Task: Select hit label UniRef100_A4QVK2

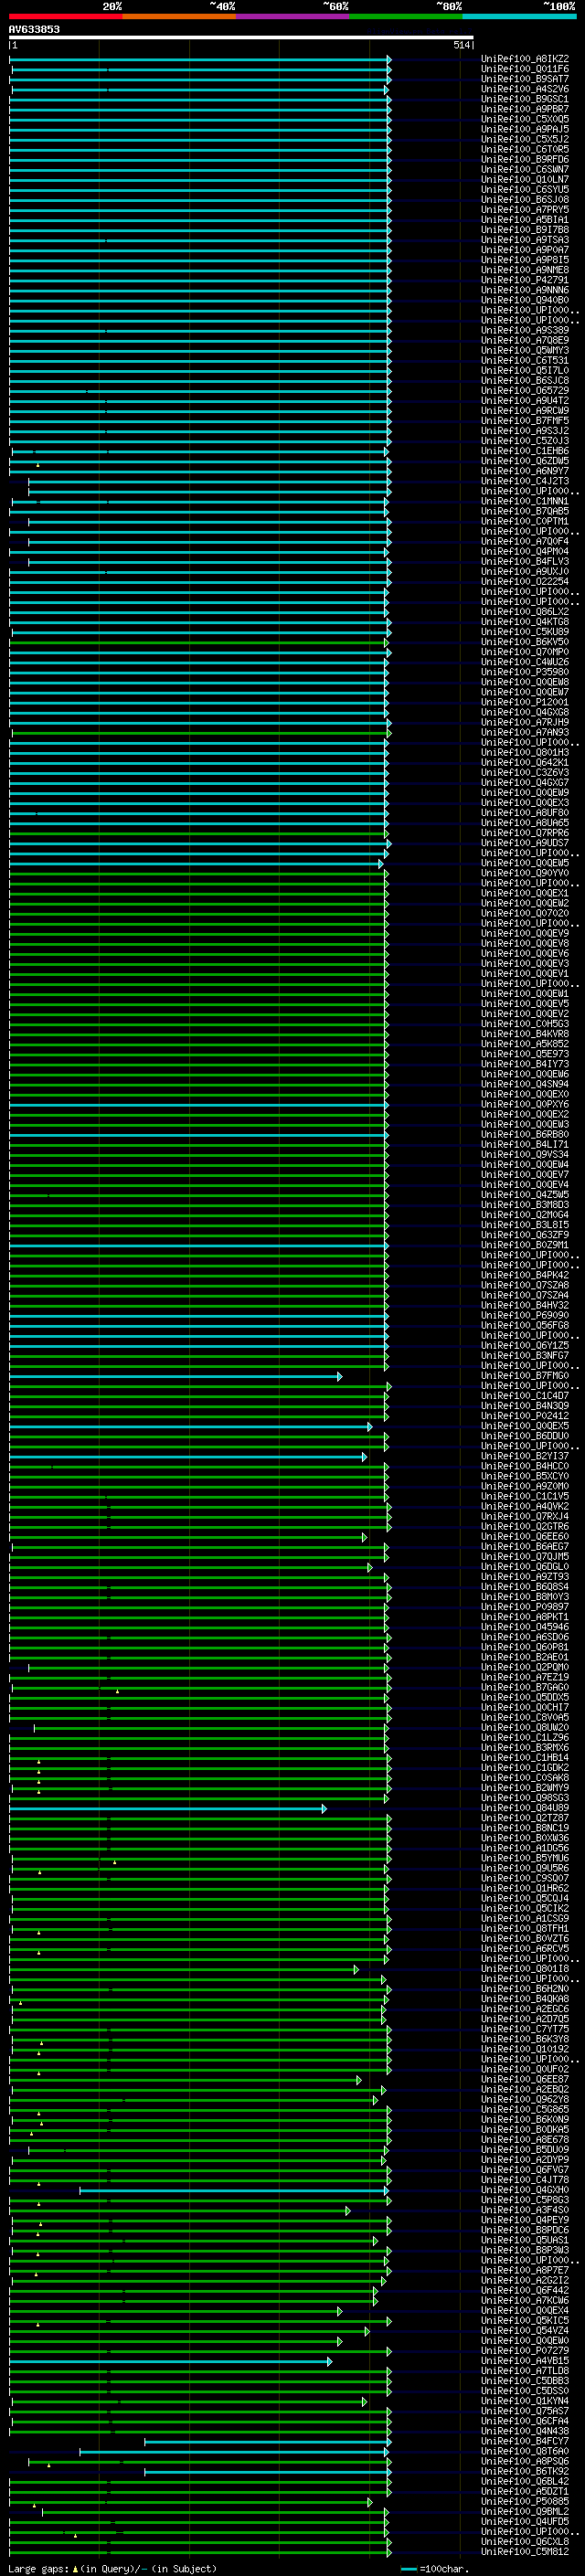Action: click(525, 1507)
